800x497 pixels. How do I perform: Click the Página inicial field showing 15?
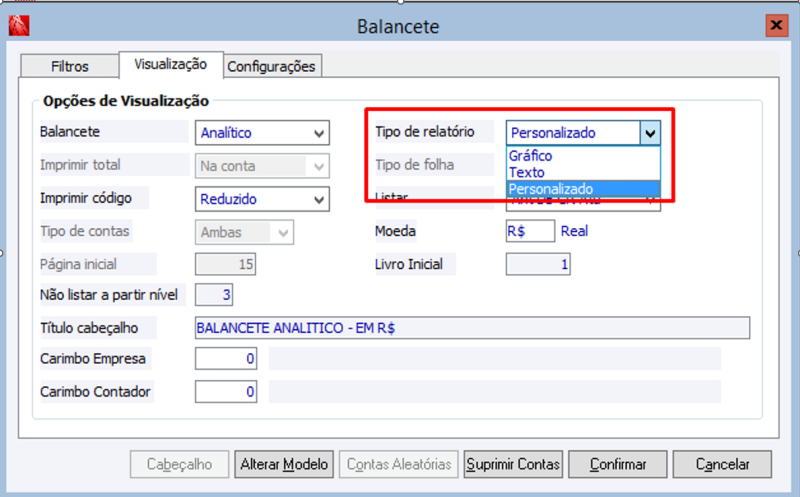pyautogui.click(x=225, y=264)
